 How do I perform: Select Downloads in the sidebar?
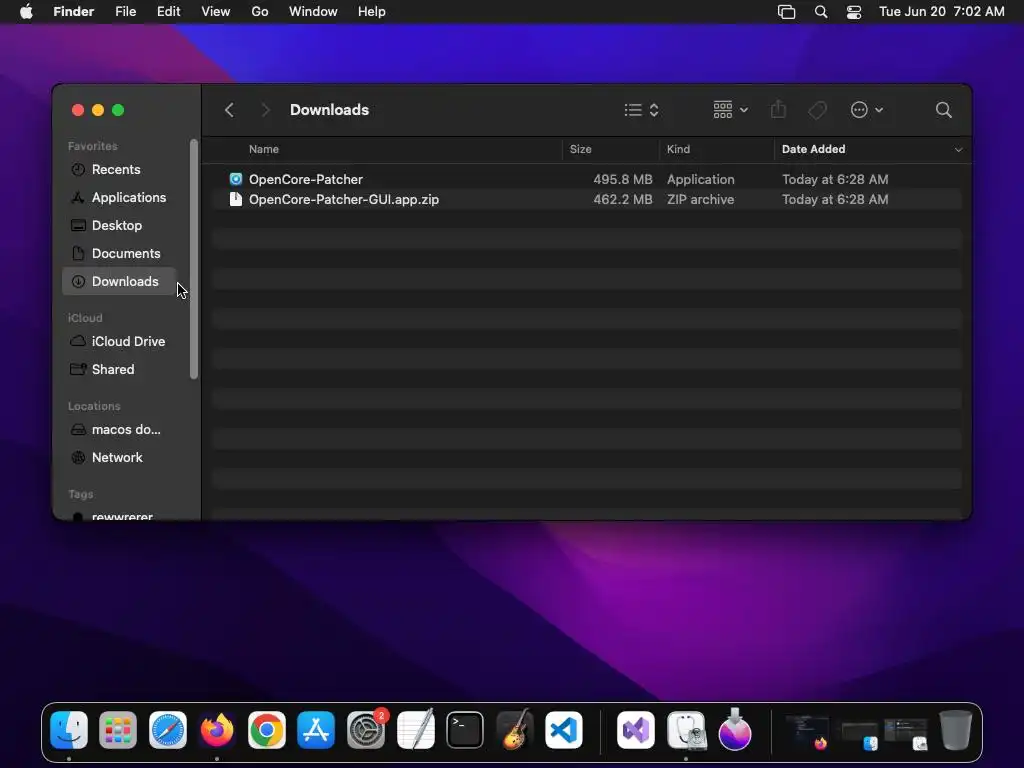119,281
